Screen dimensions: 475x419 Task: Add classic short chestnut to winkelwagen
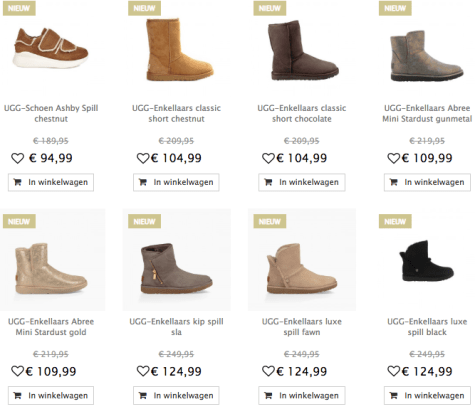pyautogui.click(x=176, y=182)
